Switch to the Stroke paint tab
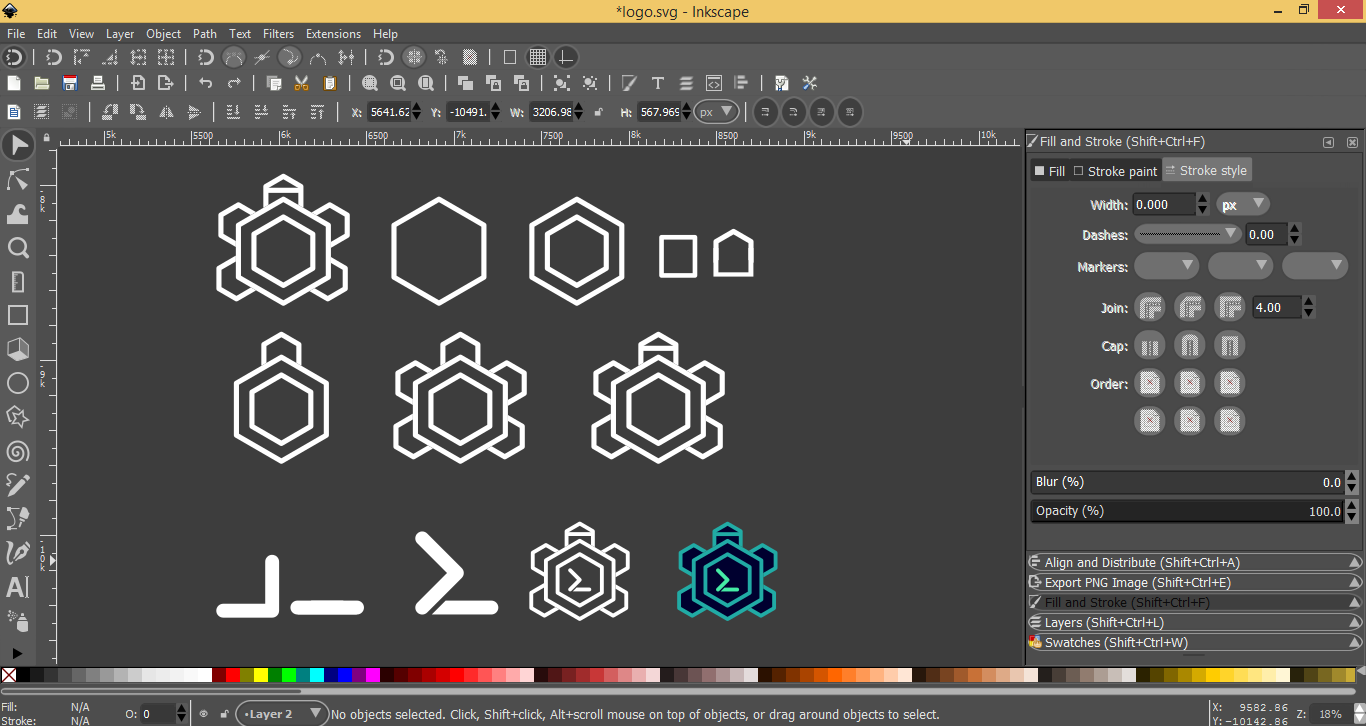Image resolution: width=1366 pixels, height=726 pixels. pyautogui.click(x=1115, y=171)
